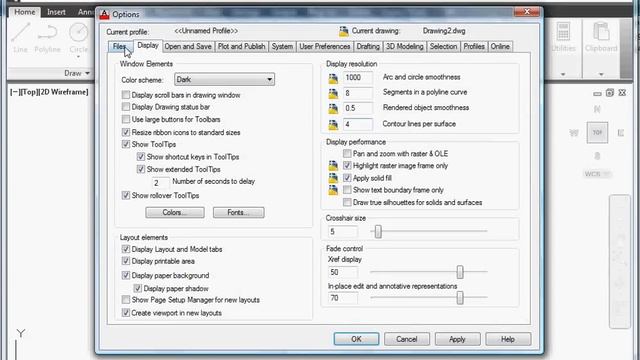
Task: Select the Polyline tool in ribbon
Action: tap(47, 38)
